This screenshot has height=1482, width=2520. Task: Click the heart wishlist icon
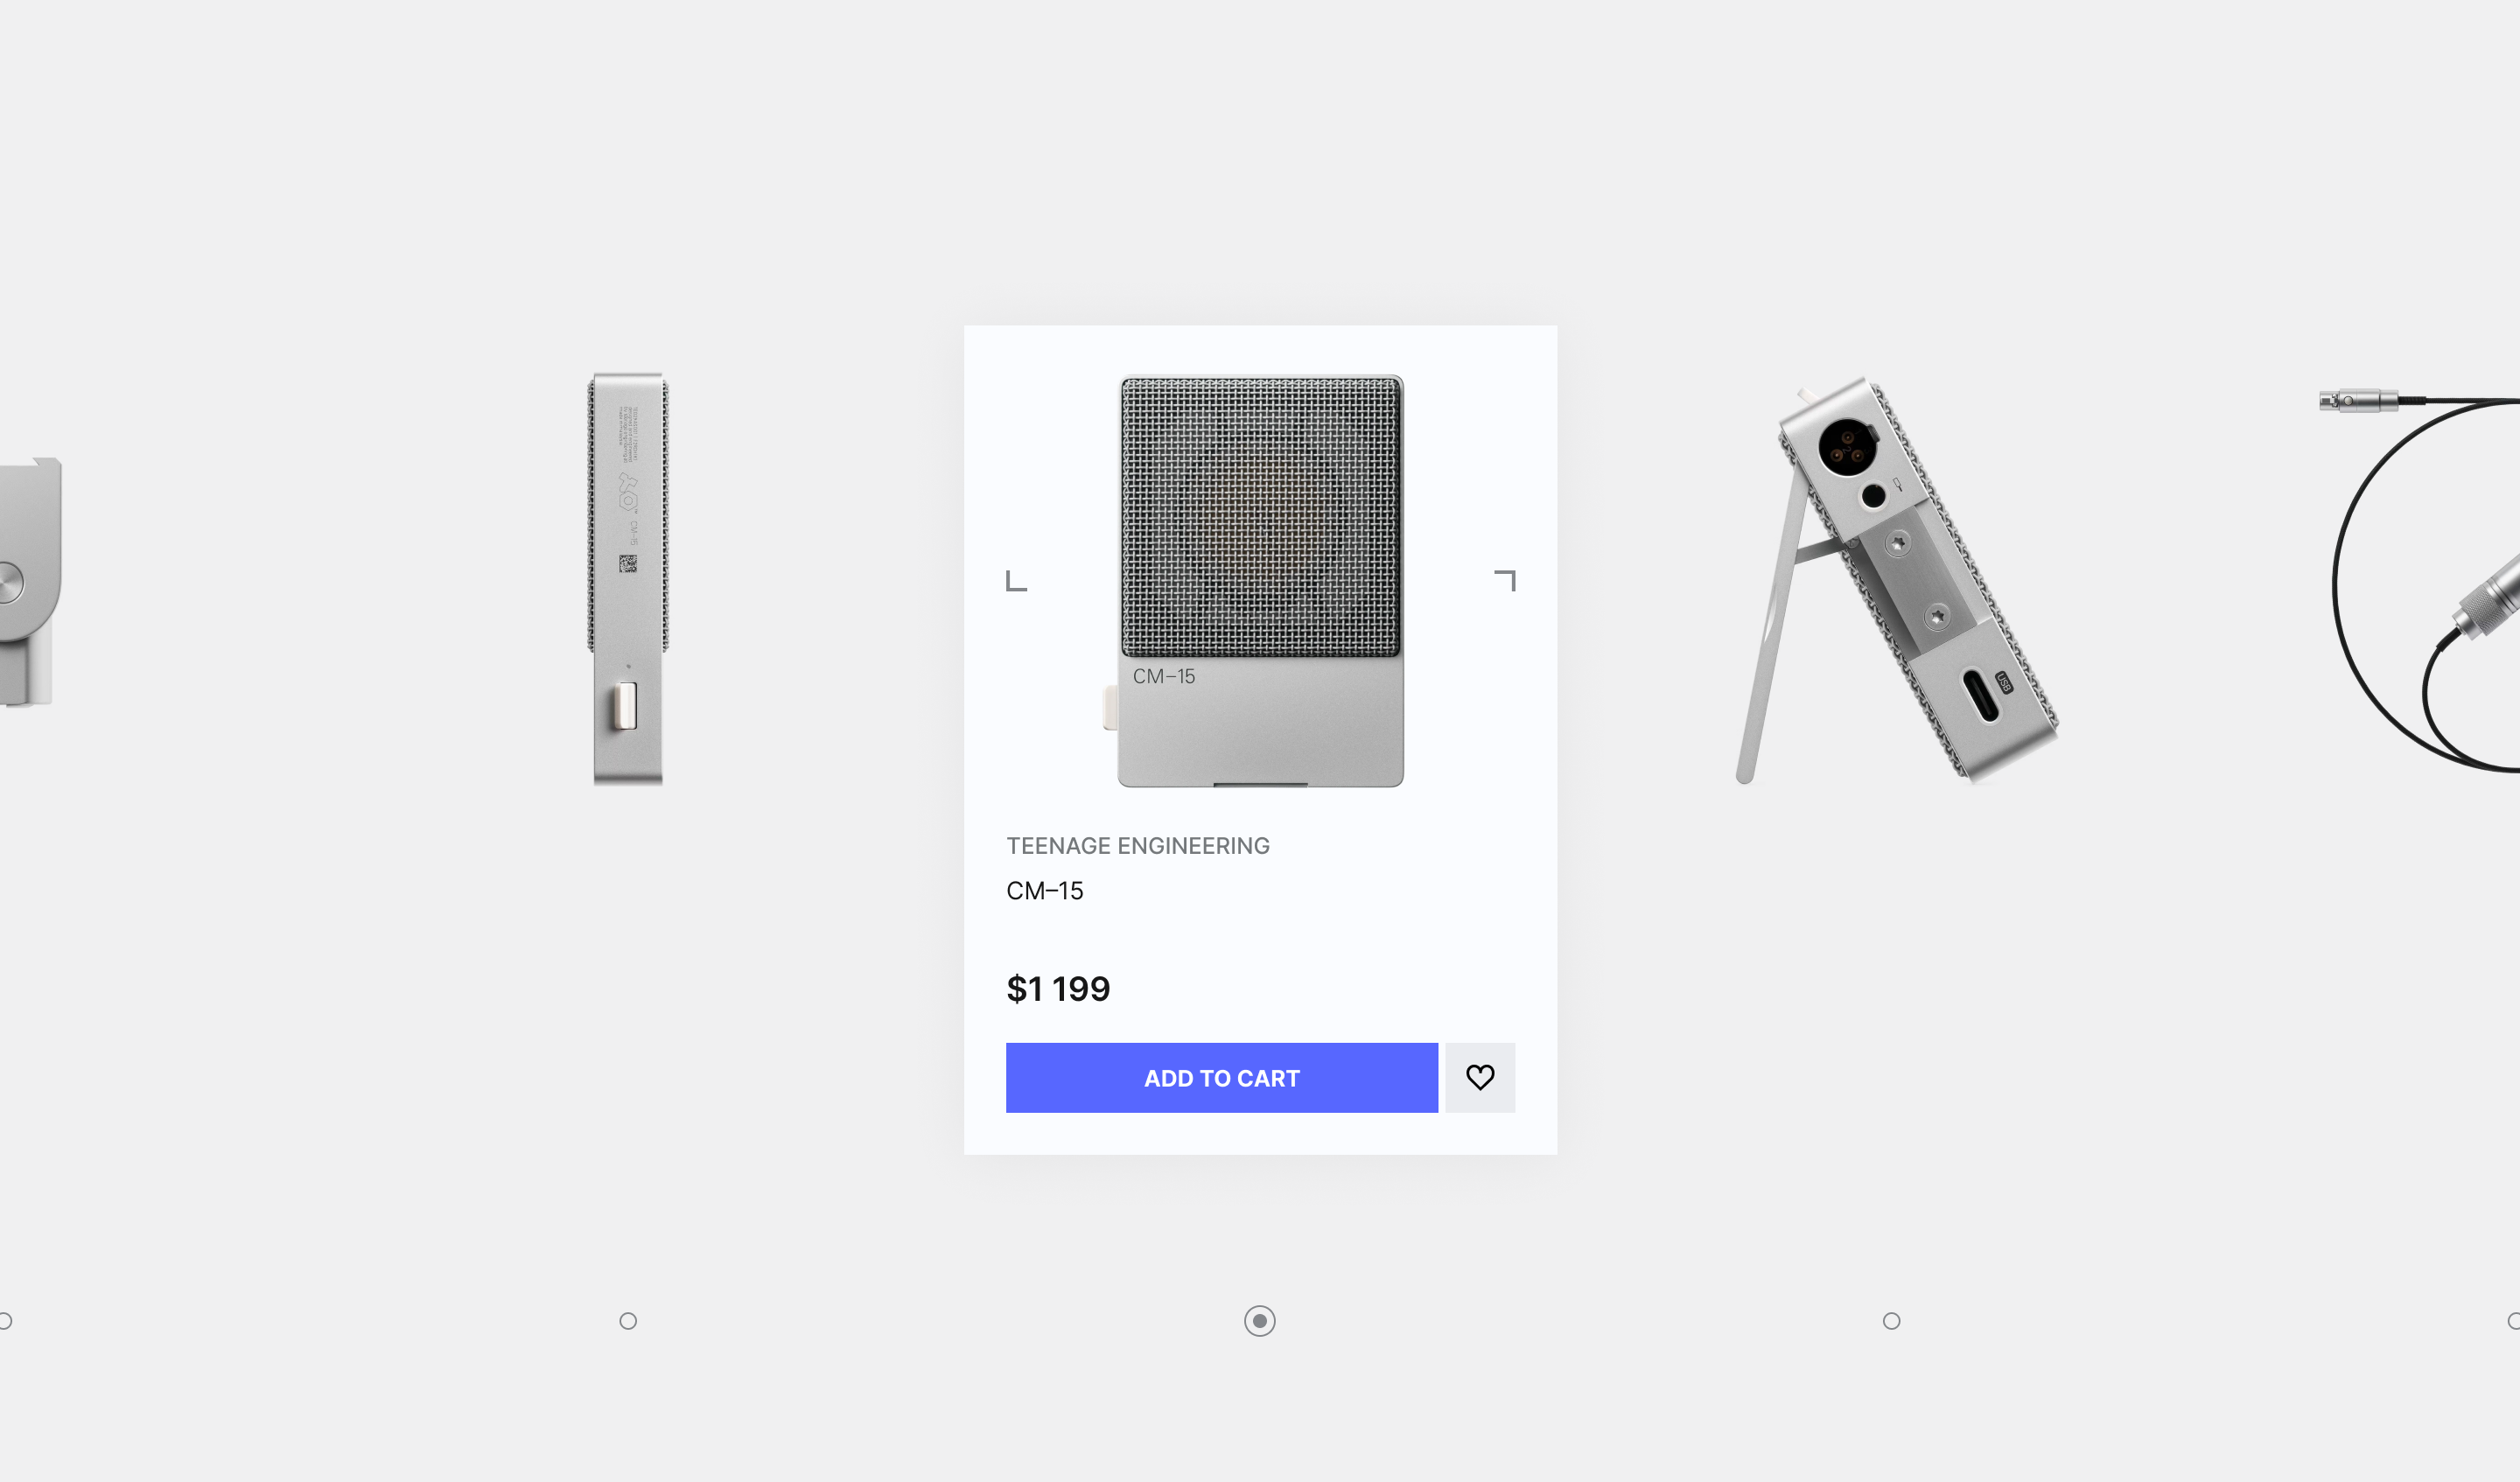pos(1480,1077)
